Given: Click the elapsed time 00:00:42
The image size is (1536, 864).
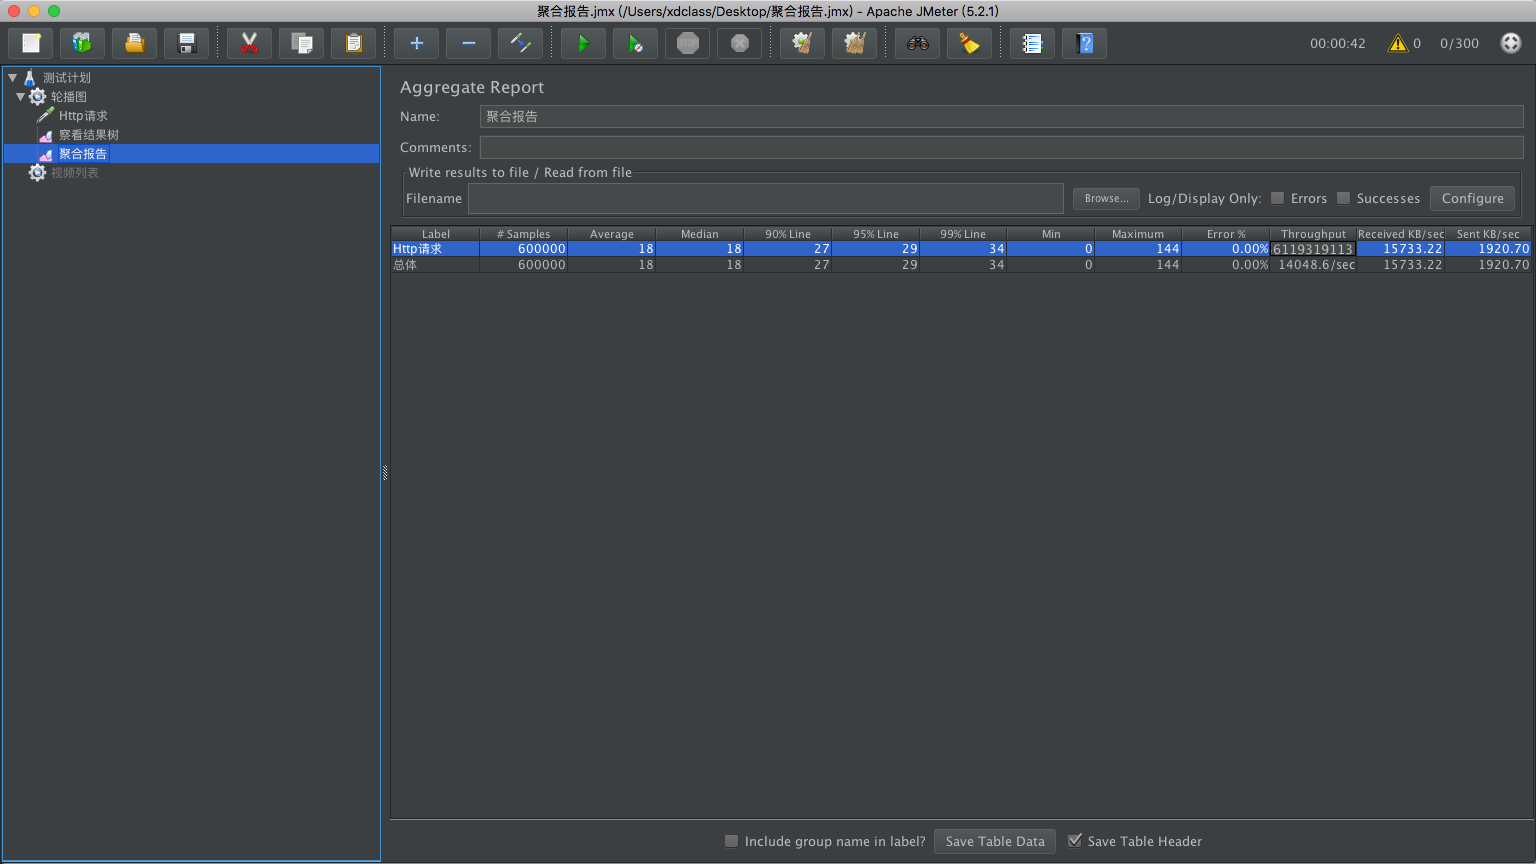Looking at the screenshot, I should point(1337,43).
